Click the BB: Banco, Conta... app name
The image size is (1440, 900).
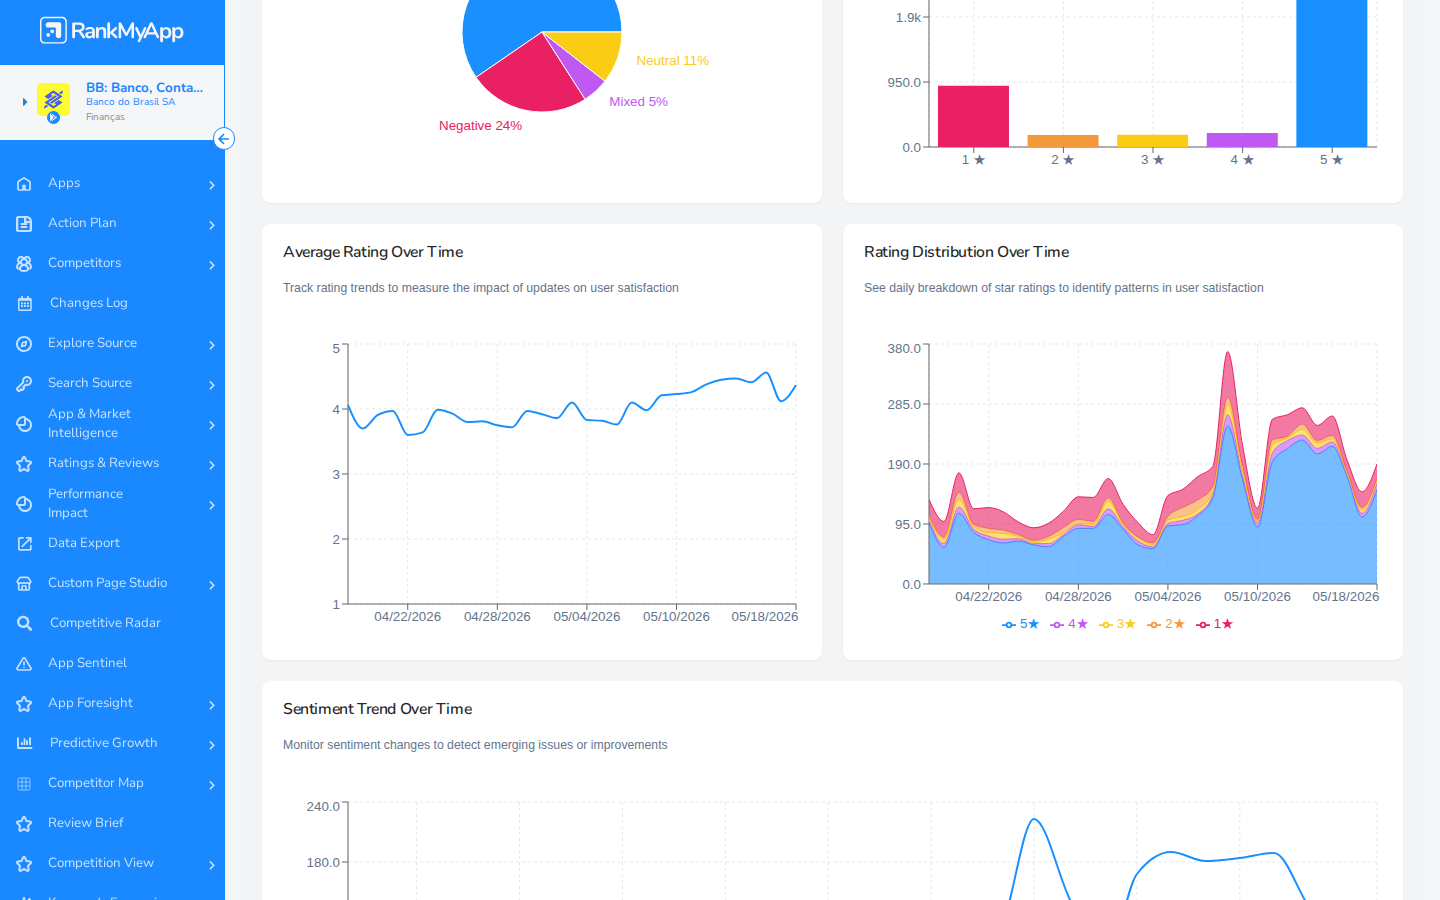(x=144, y=87)
